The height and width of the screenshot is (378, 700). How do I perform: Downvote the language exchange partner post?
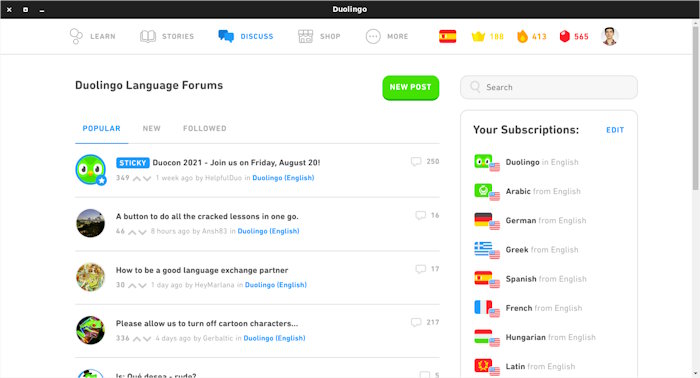(142, 286)
